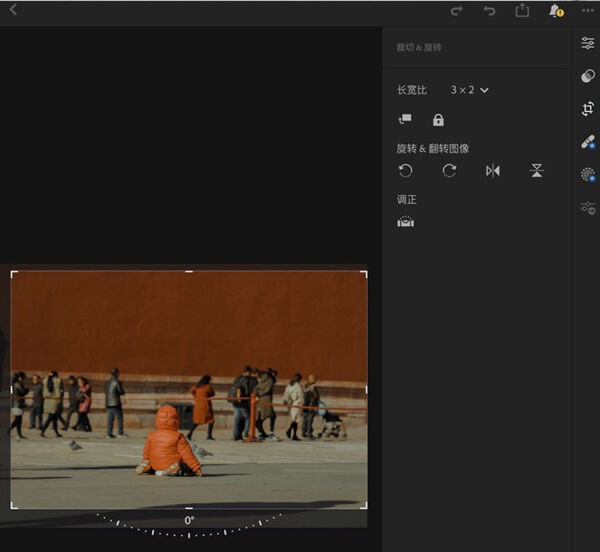This screenshot has height=552, width=600.
Task: Open the share/export icon
Action: point(522,10)
